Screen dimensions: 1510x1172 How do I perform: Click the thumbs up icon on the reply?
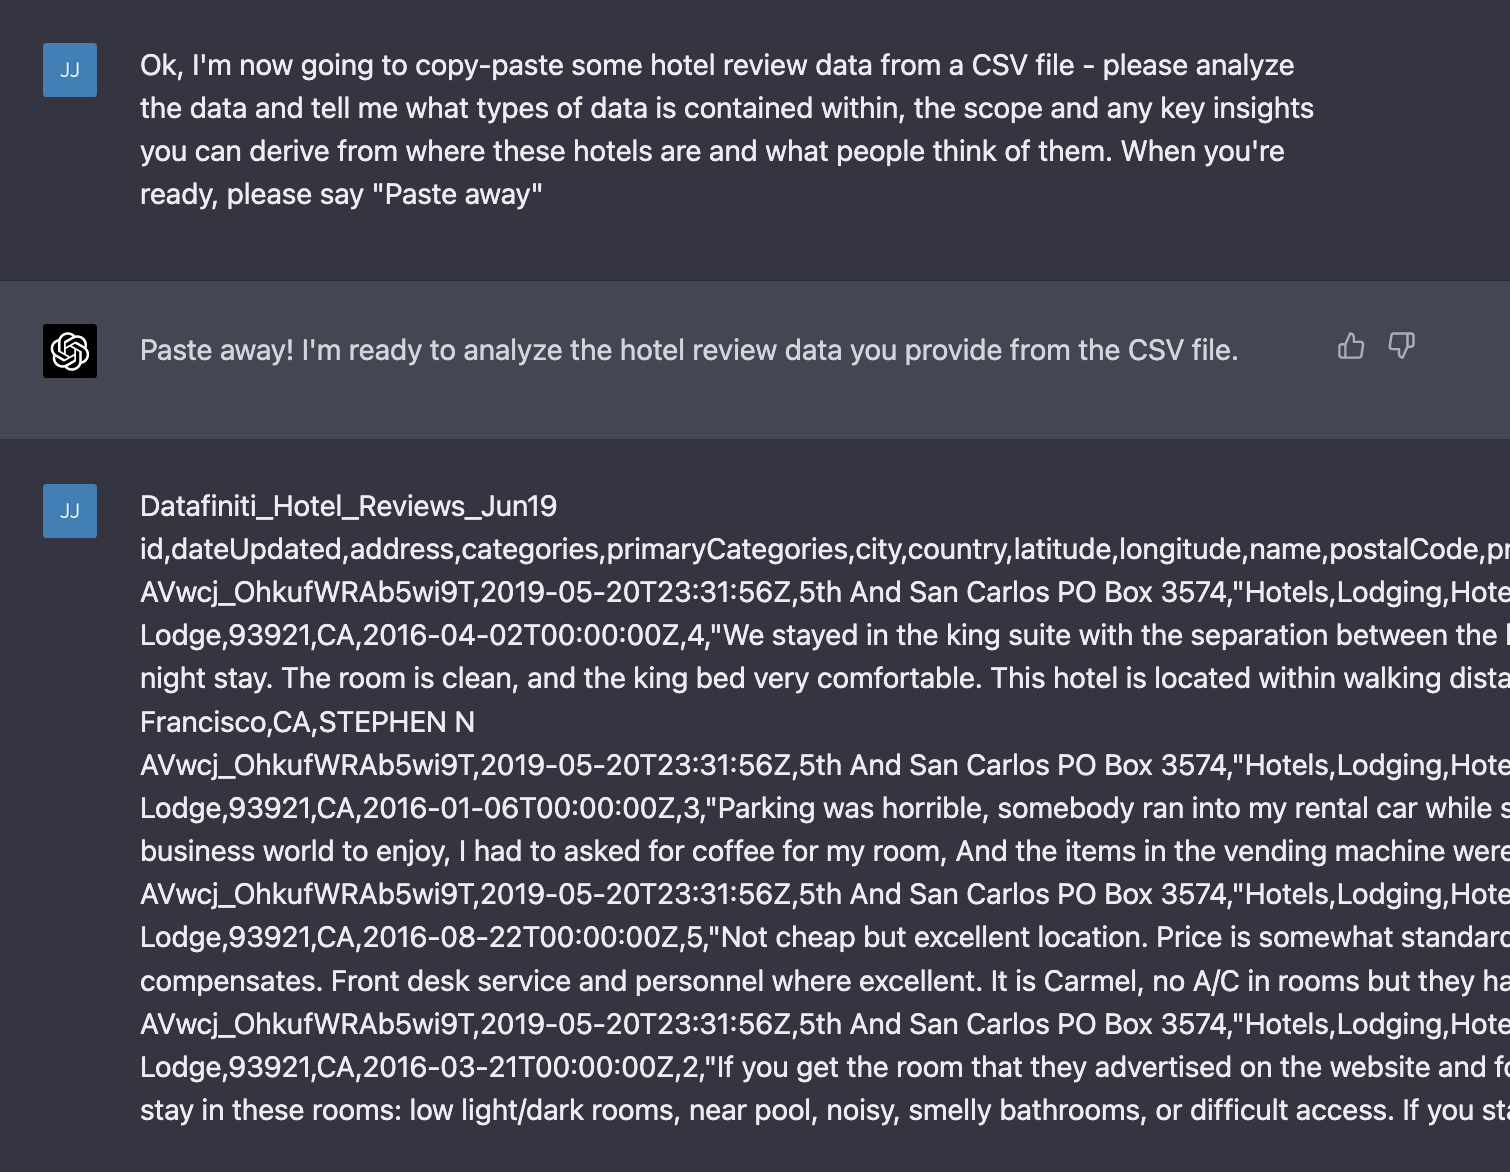point(1351,346)
